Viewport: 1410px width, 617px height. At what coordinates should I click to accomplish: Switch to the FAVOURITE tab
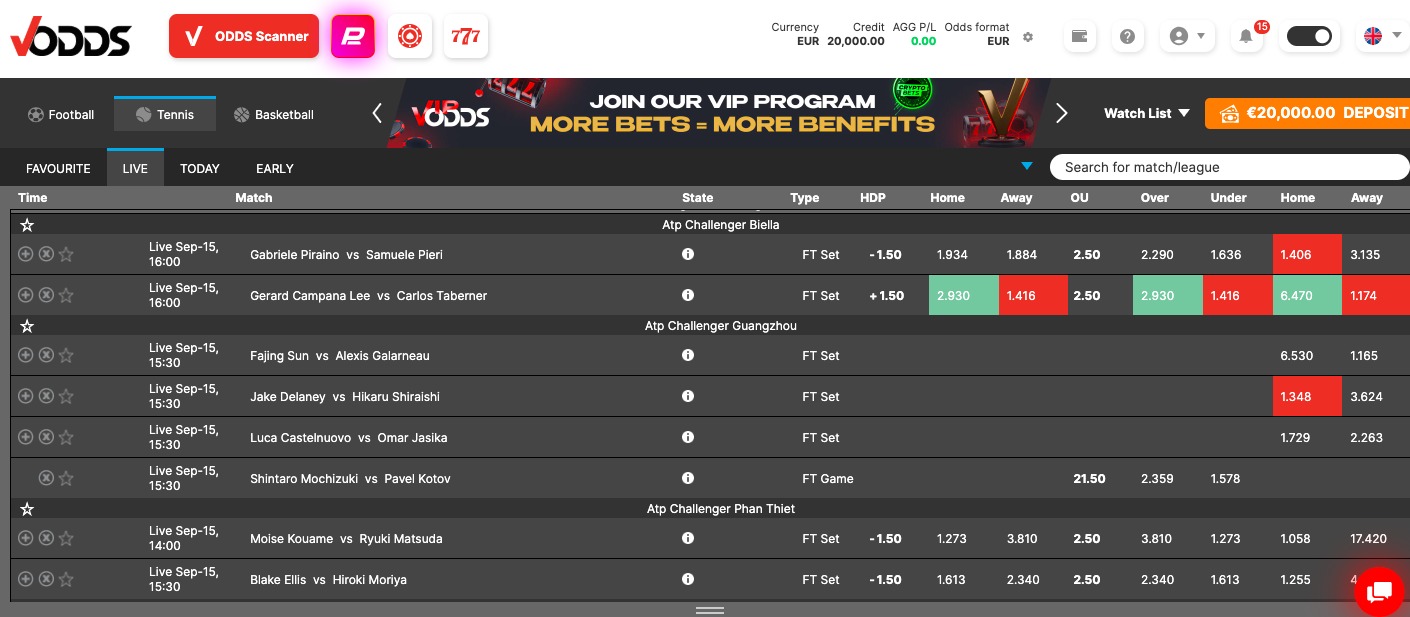pyautogui.click(x=58, y=168)
